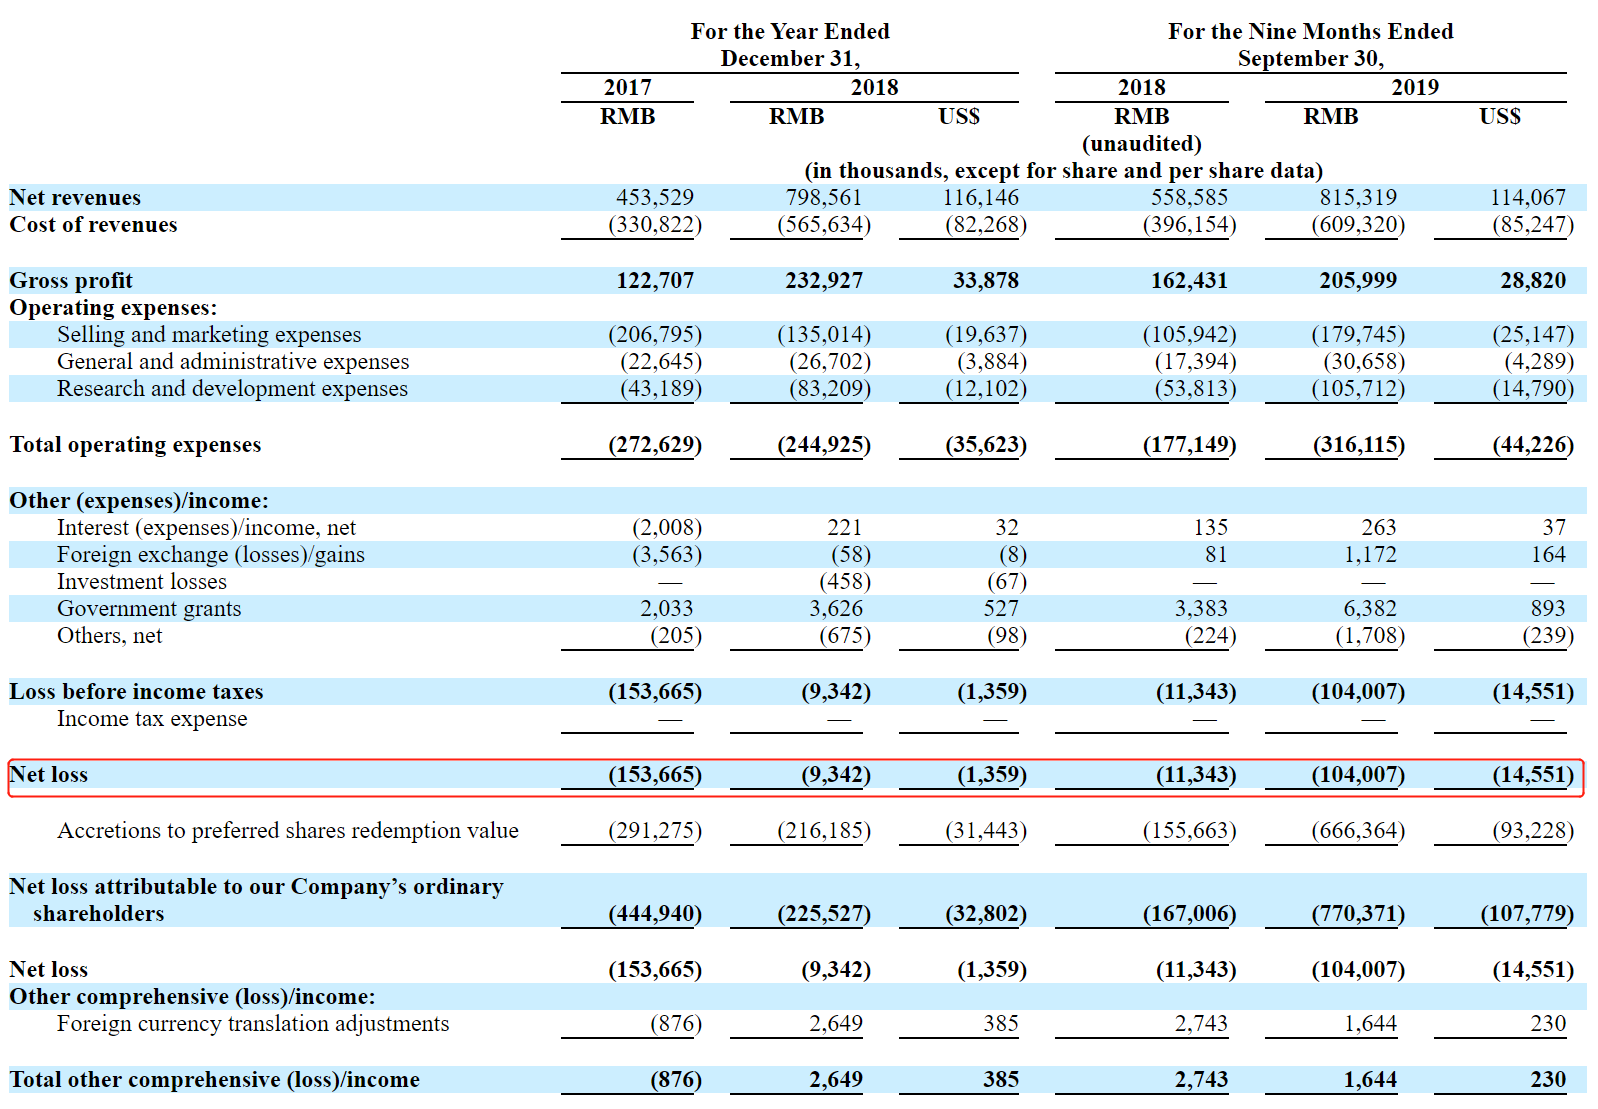Select the Gross profit row label
The width and height of the screenshot is (1598, 1109).
(x=71, y=281)
